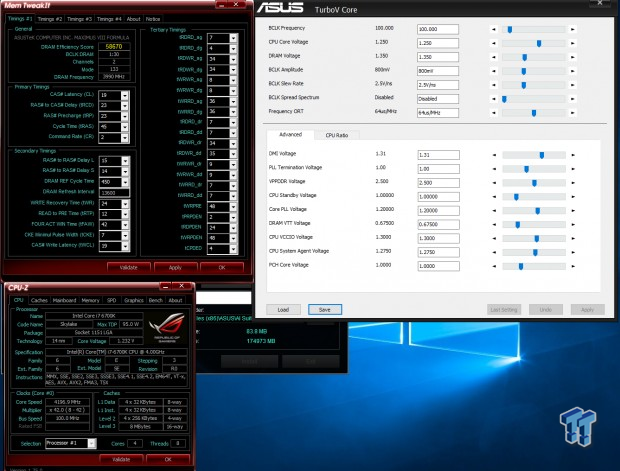Open the Memory tab in CPU-Z
This screenshot has width=620, height=471.
click(91, 301)
